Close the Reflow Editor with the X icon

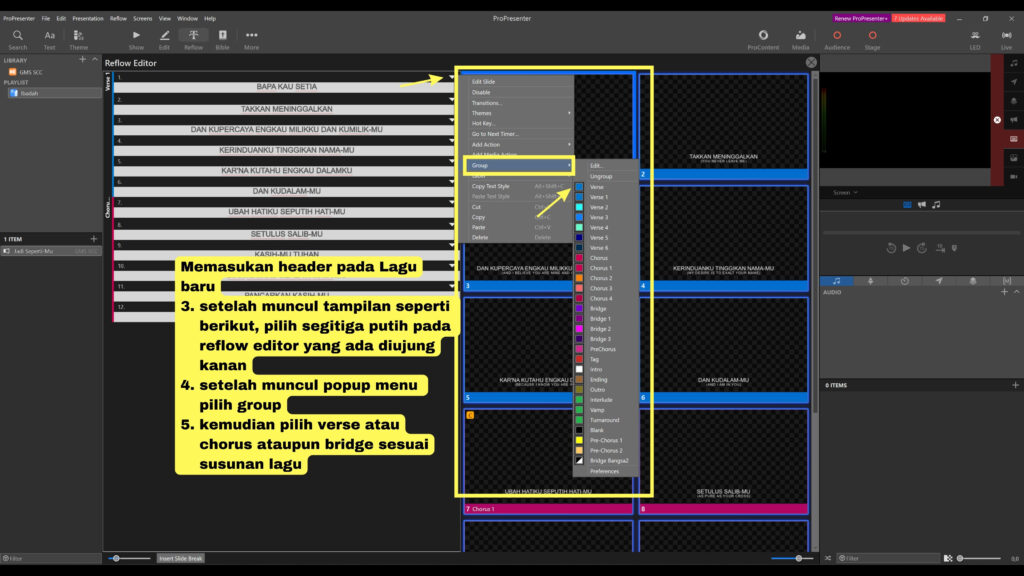tap(811, 63)
